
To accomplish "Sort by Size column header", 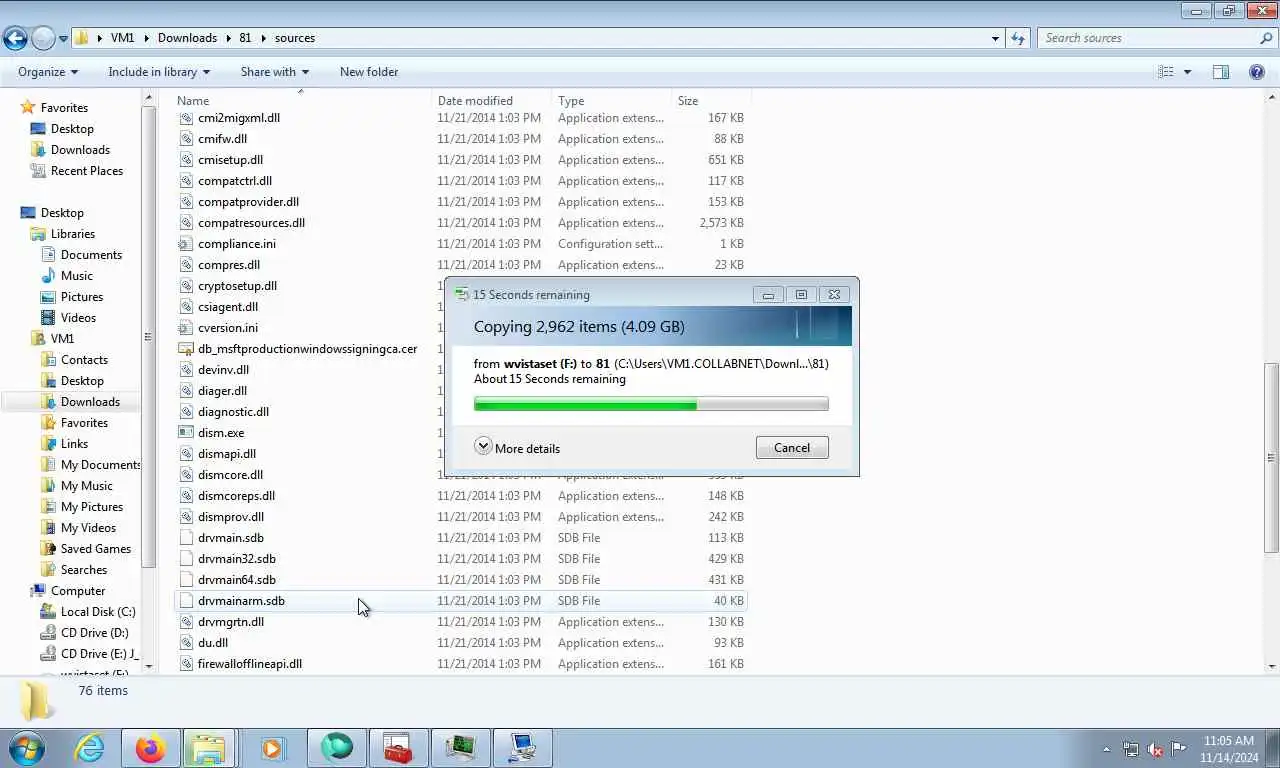I will click(x=711, y=101).
